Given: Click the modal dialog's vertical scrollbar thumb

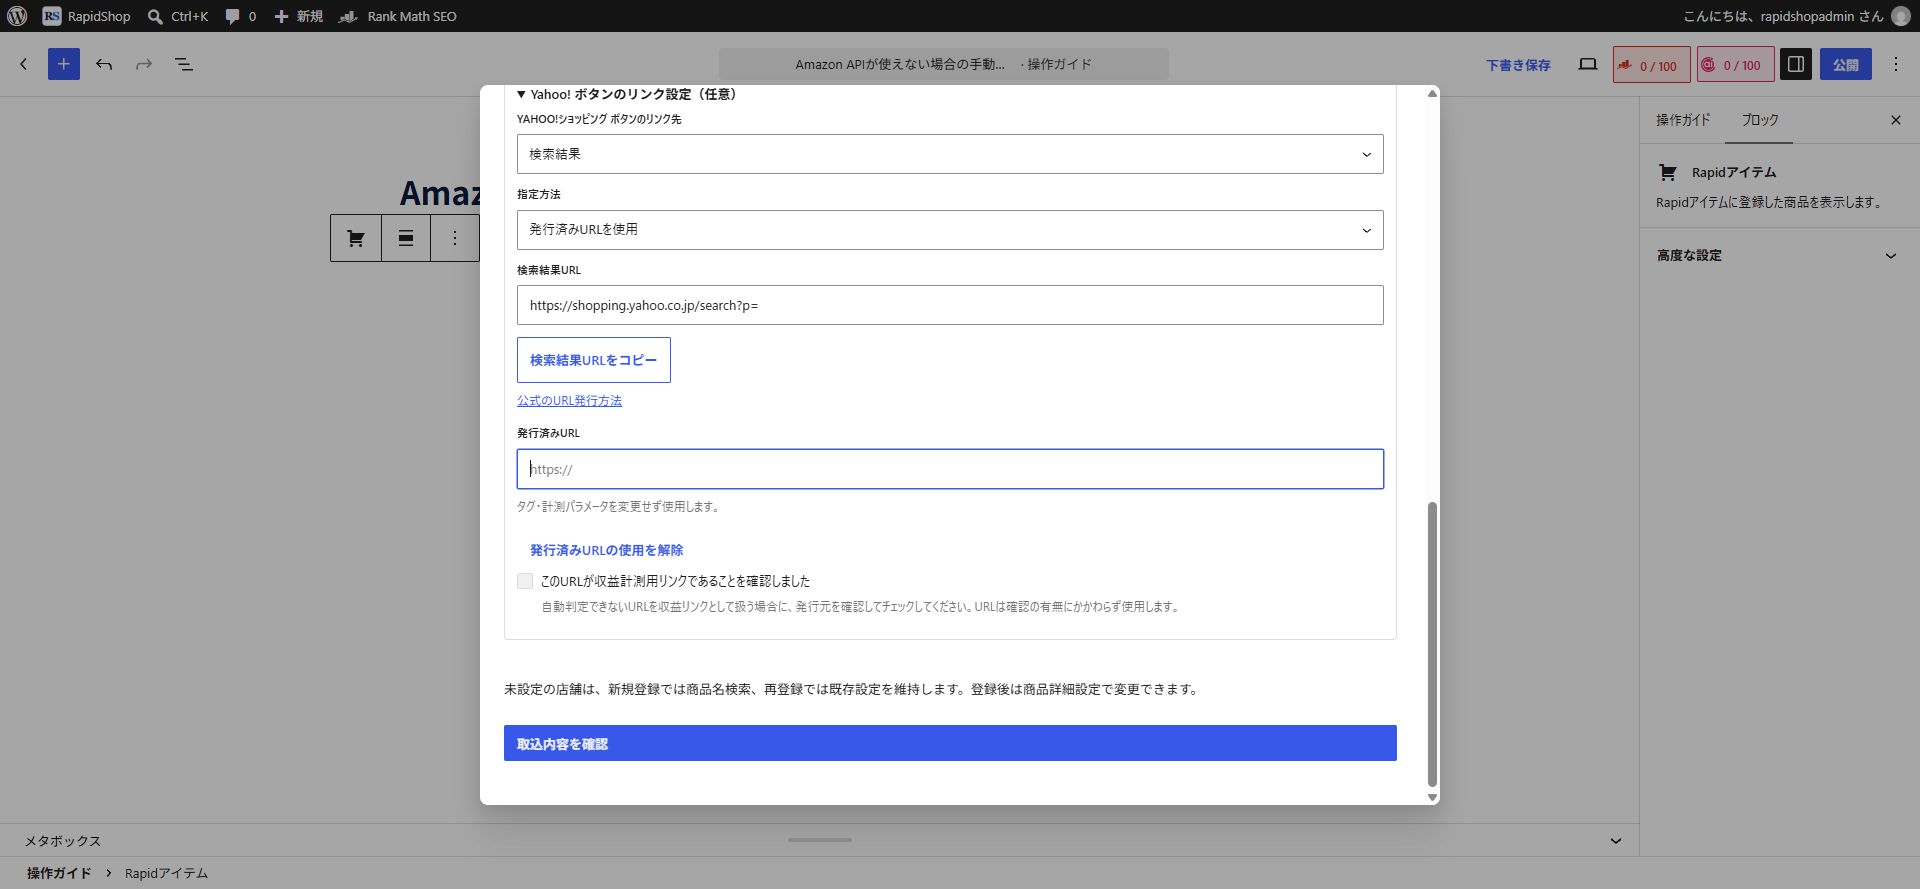Looking at the screenshot, I should point(1432,644).
